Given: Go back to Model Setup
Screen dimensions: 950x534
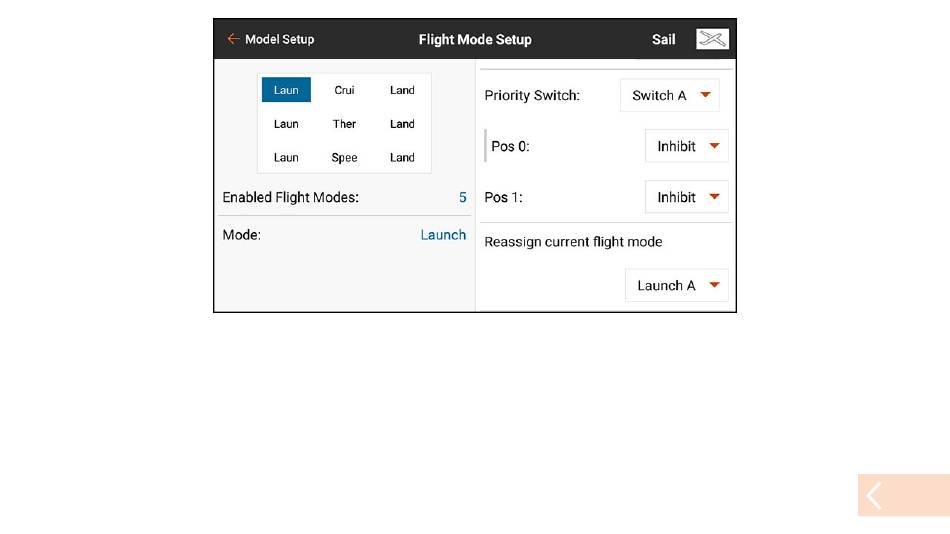Looking at the screenshot, I should pos(279,39).
